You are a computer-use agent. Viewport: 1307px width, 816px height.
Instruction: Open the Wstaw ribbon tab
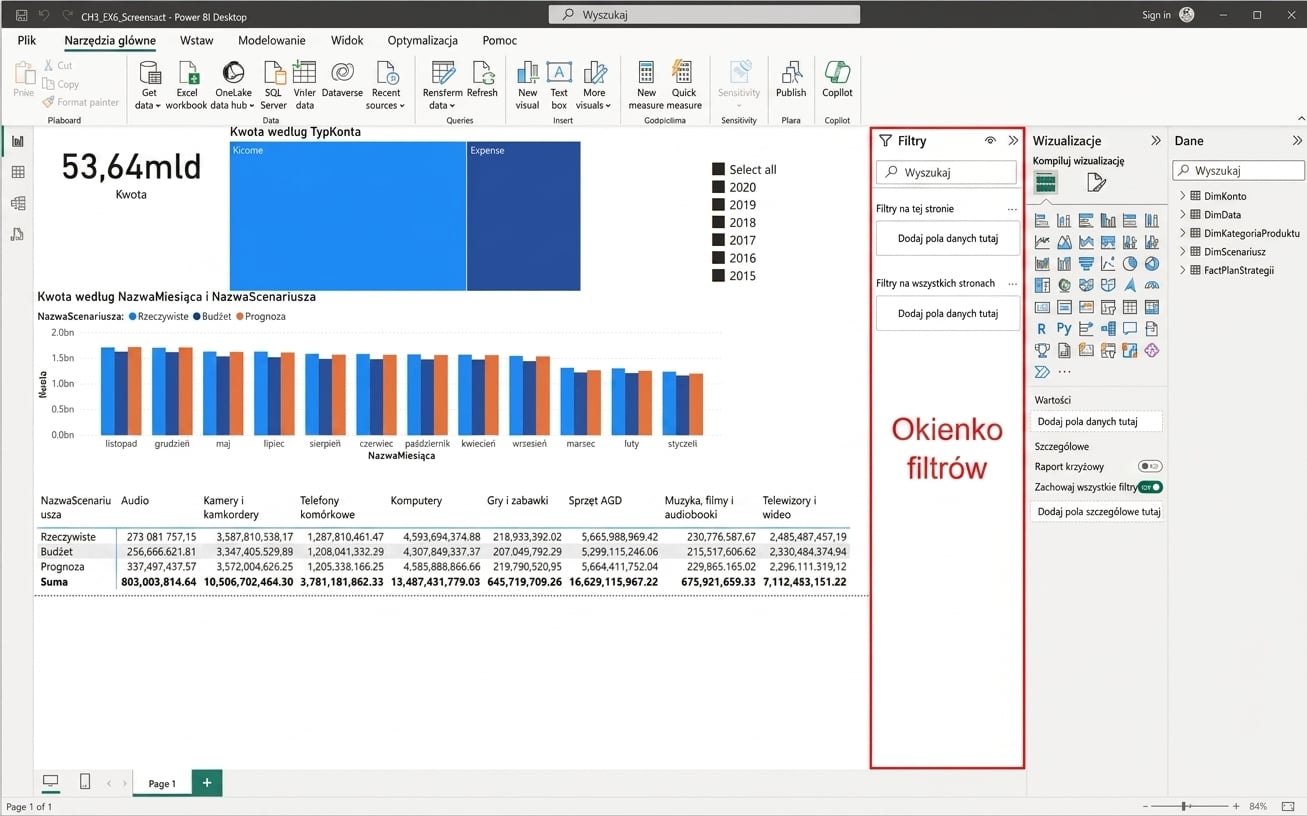(x=197, y=41)
